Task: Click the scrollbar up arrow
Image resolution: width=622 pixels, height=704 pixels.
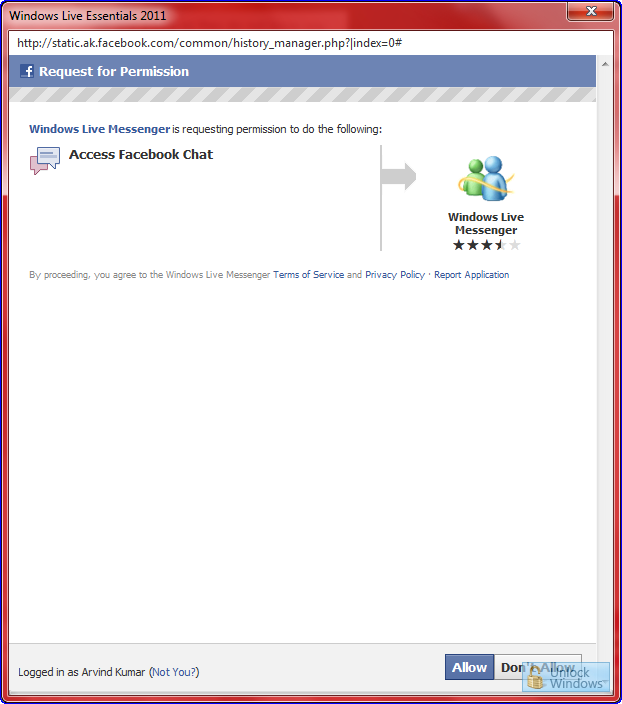Action: [605, 65]
